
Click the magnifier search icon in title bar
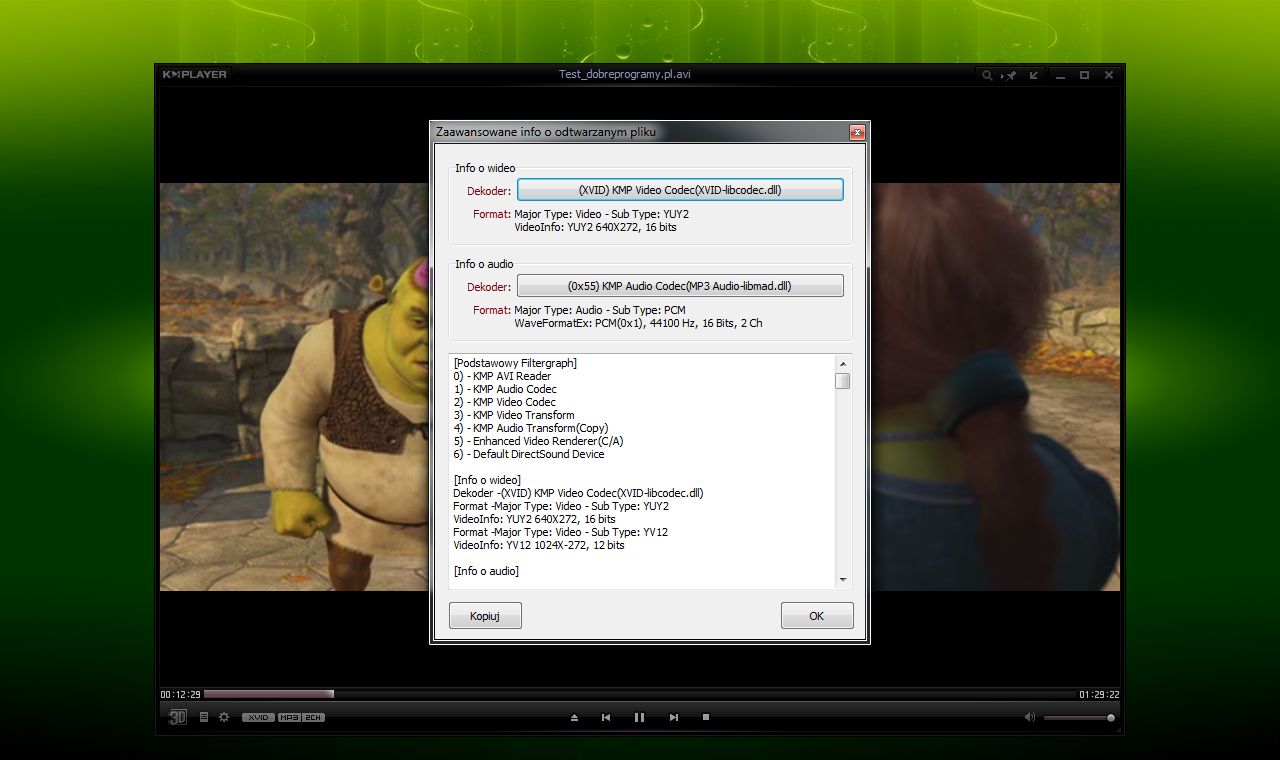[987, 75]
